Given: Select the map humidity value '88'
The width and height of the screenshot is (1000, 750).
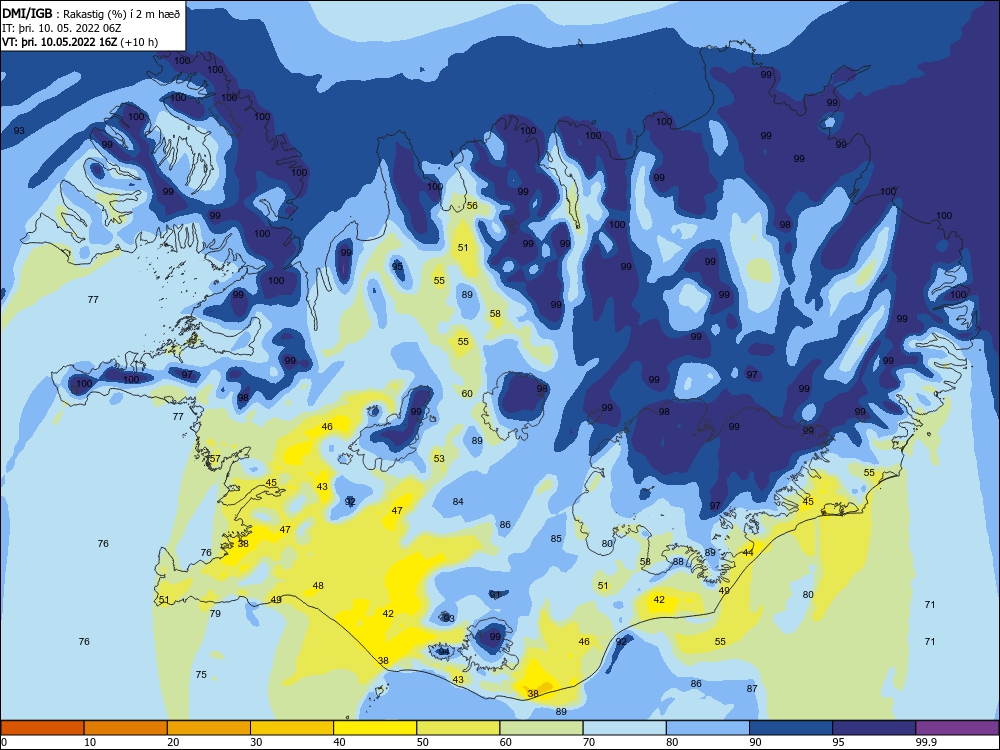Looking at the screenshot, I should (678, 562).
